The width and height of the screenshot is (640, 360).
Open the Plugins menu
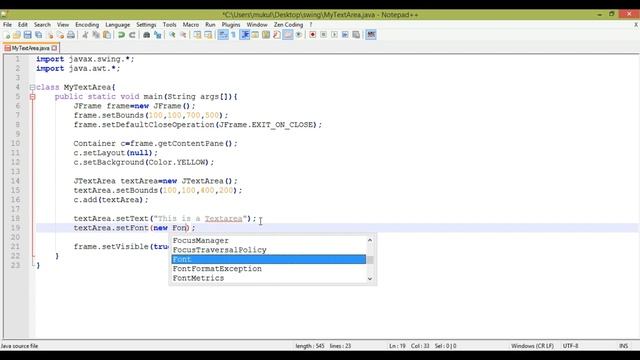coord(231,24)
